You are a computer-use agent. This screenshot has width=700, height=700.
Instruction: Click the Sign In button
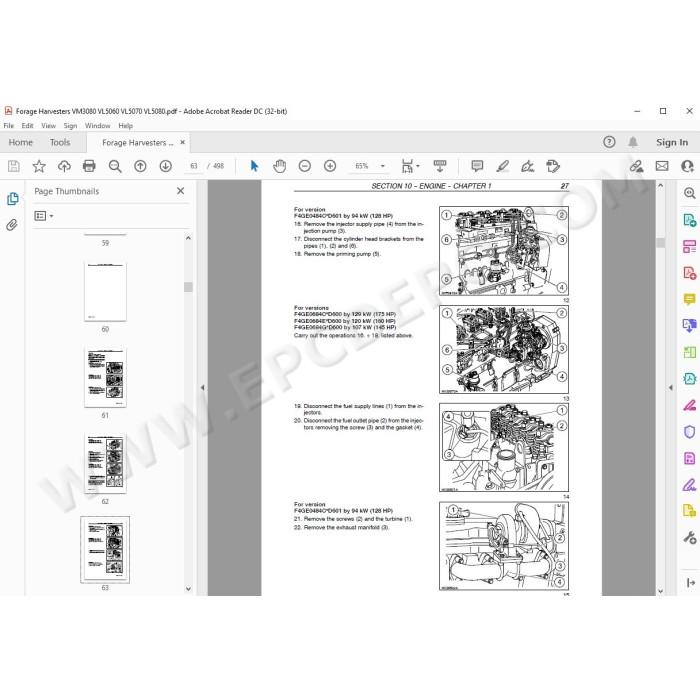(672, 142)
